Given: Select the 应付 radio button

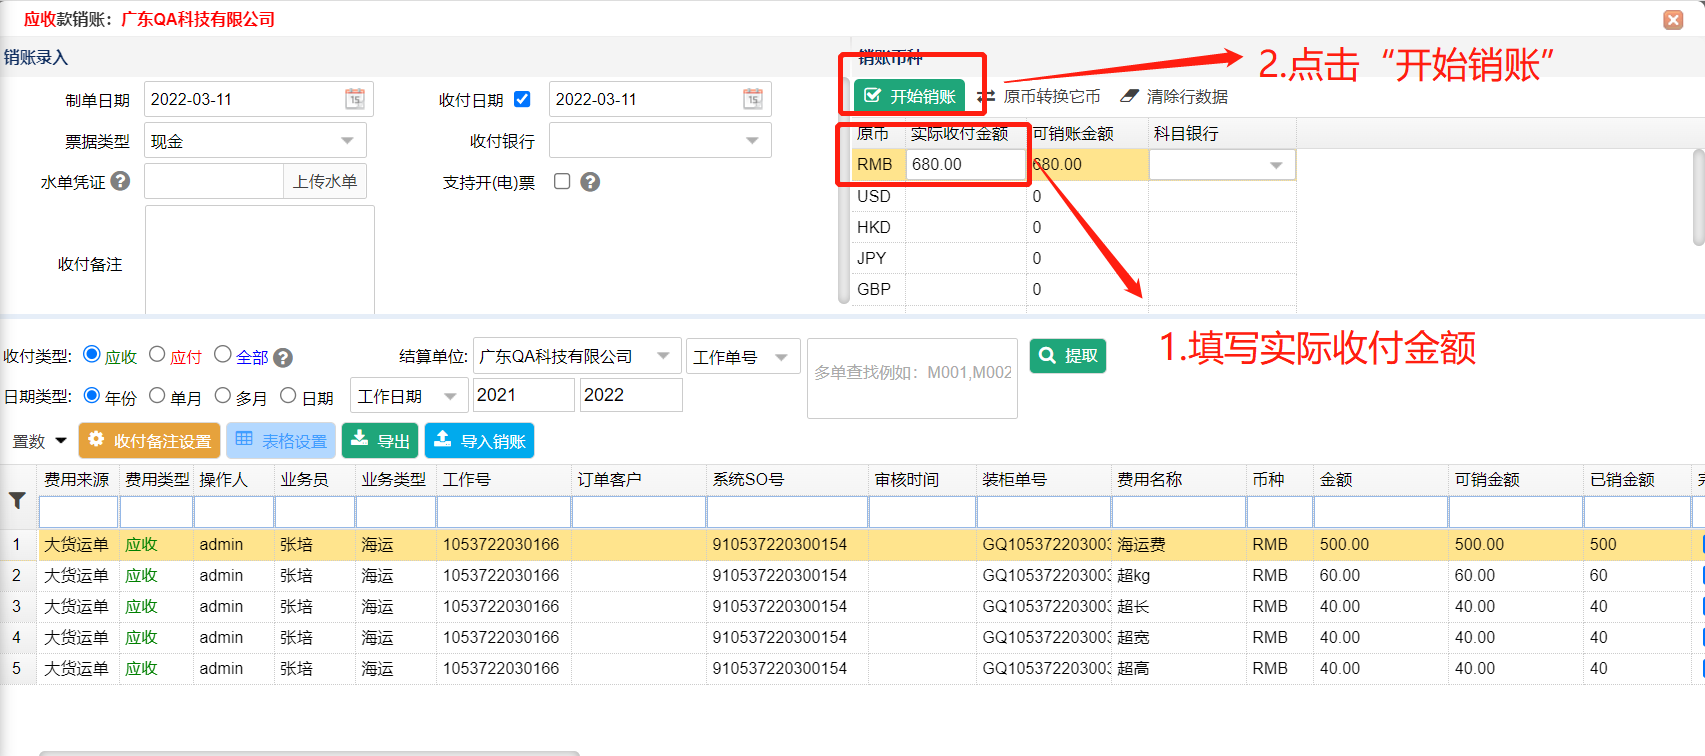Looking at the screenshot, I should (157, 354).
